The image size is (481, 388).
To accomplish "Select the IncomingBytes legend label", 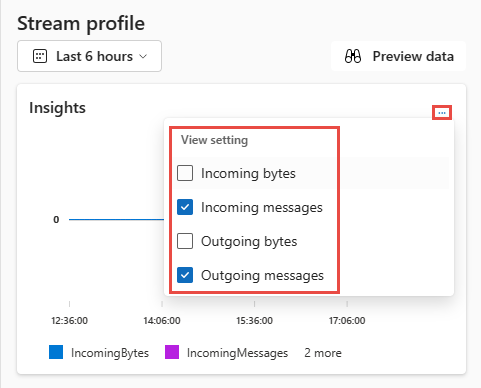I will (x=110, y=353).
